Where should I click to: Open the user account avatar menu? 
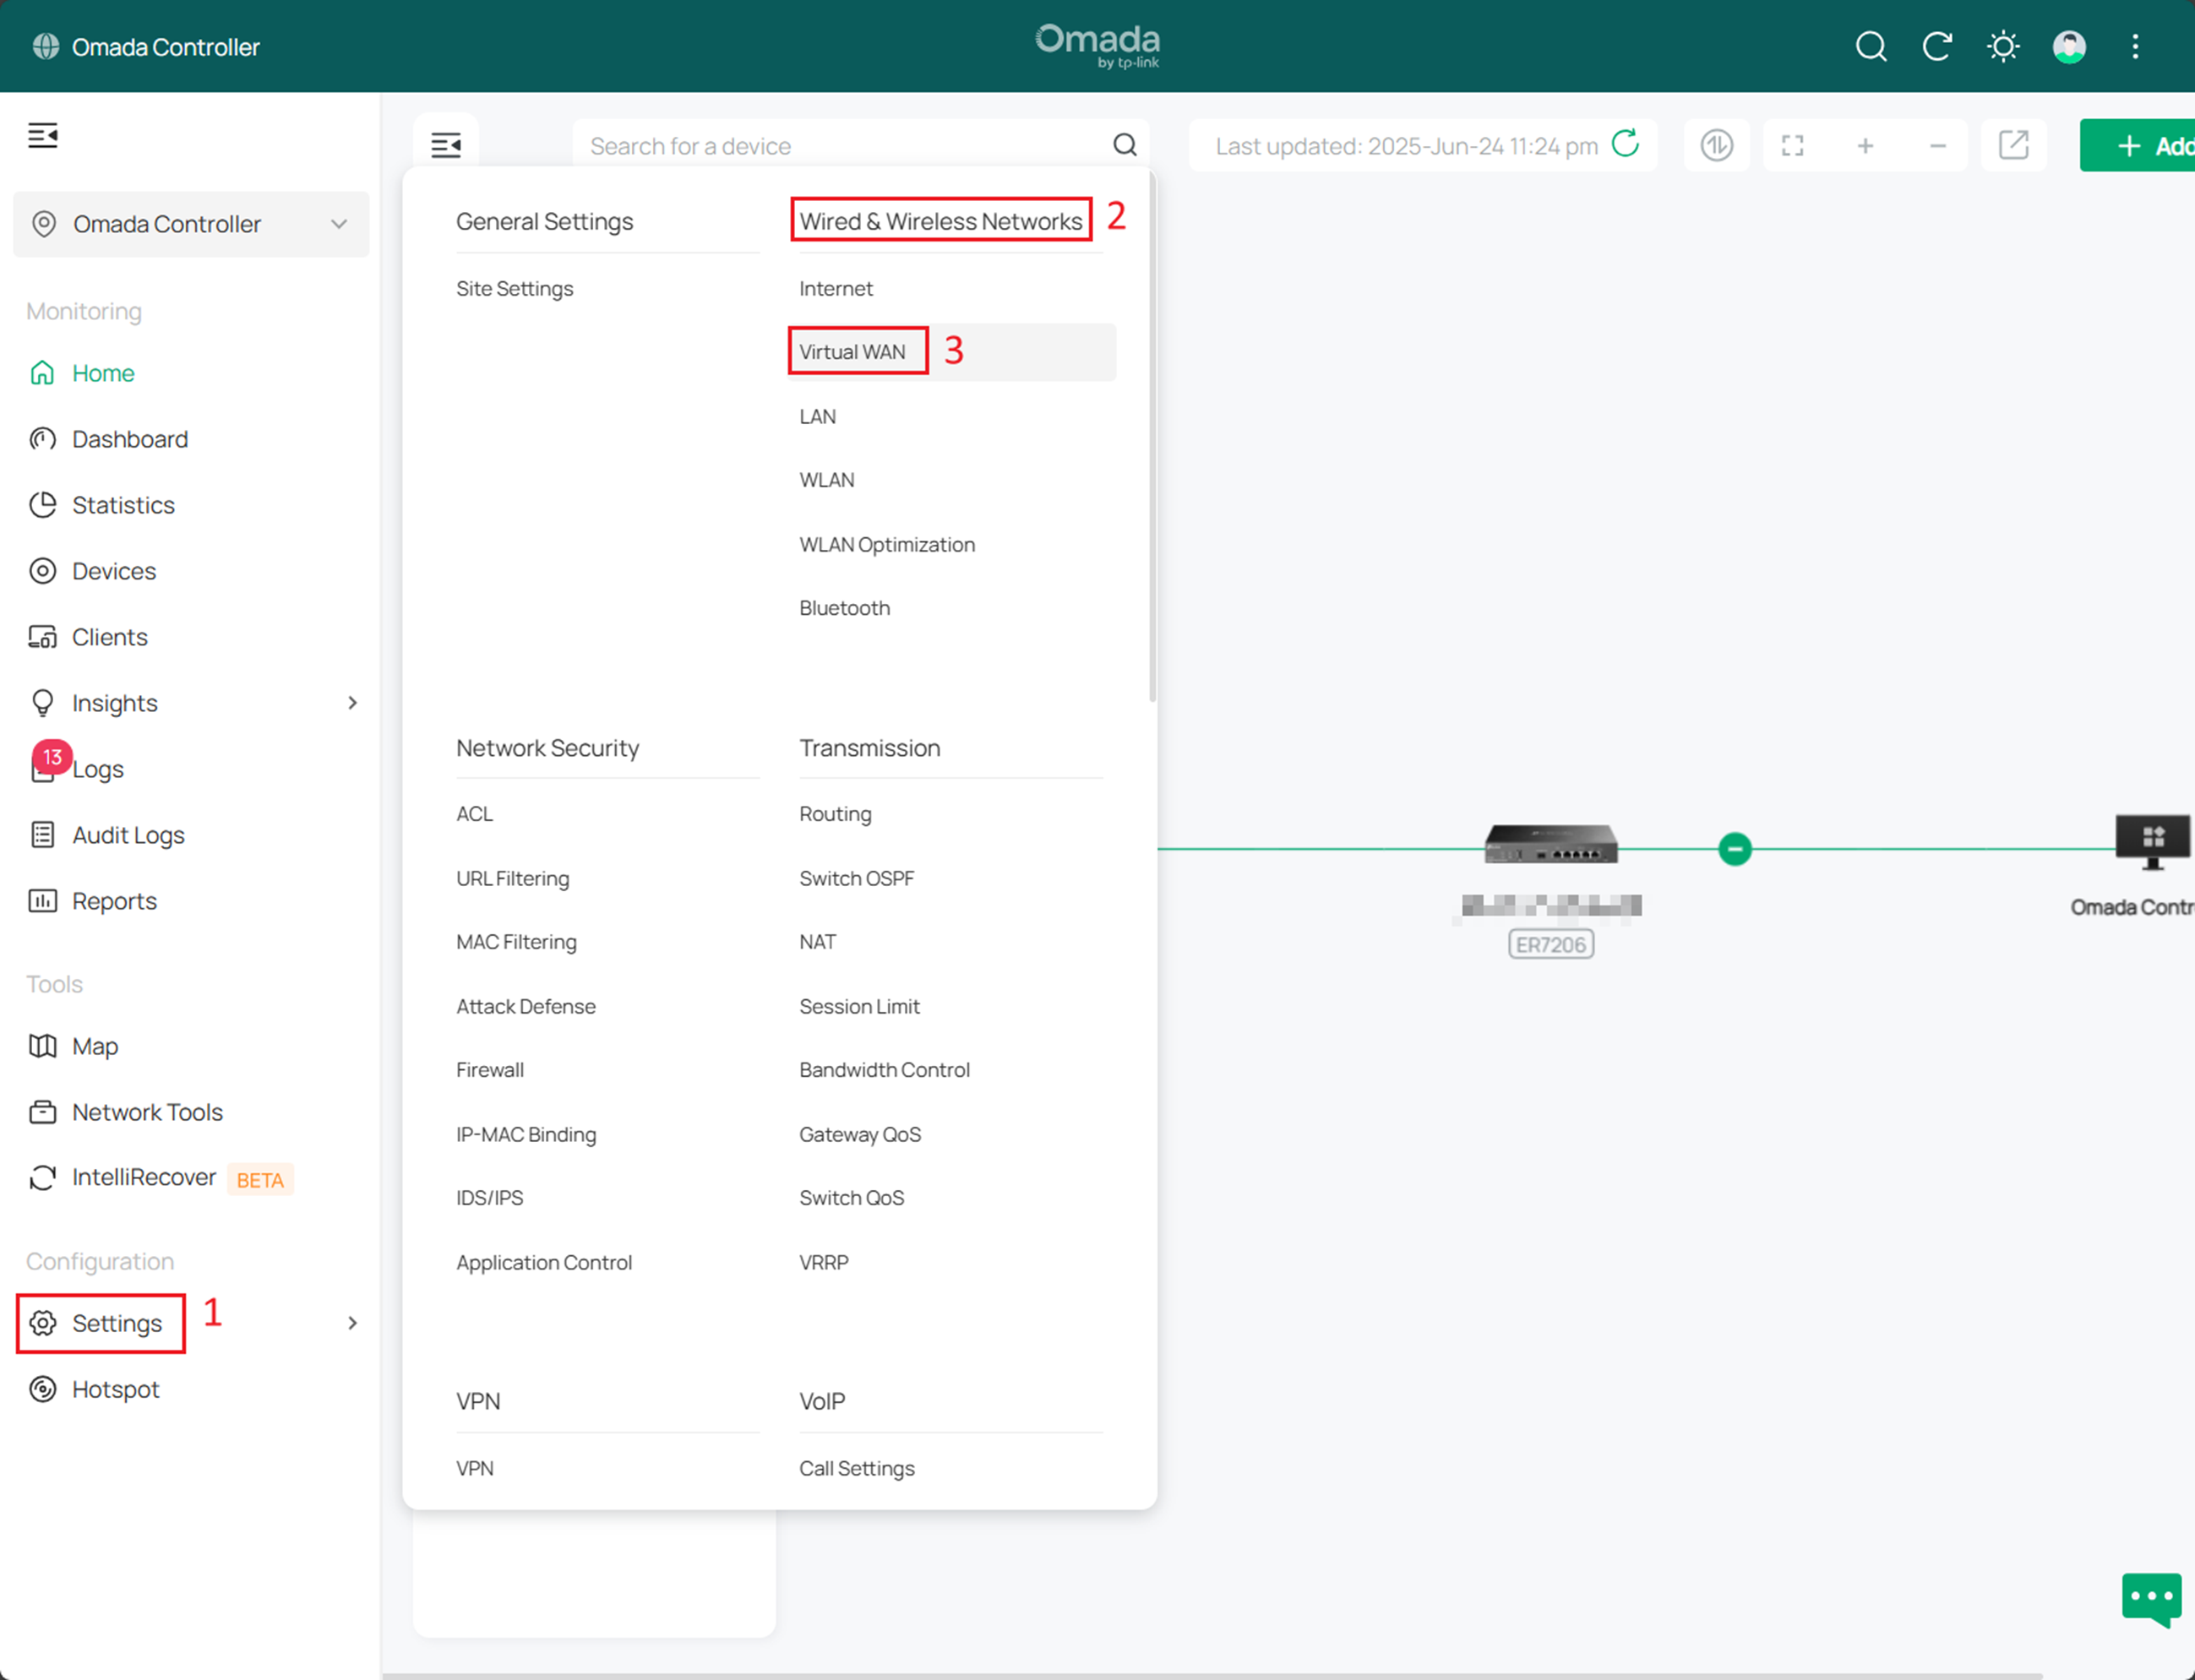coord(2069,46)
